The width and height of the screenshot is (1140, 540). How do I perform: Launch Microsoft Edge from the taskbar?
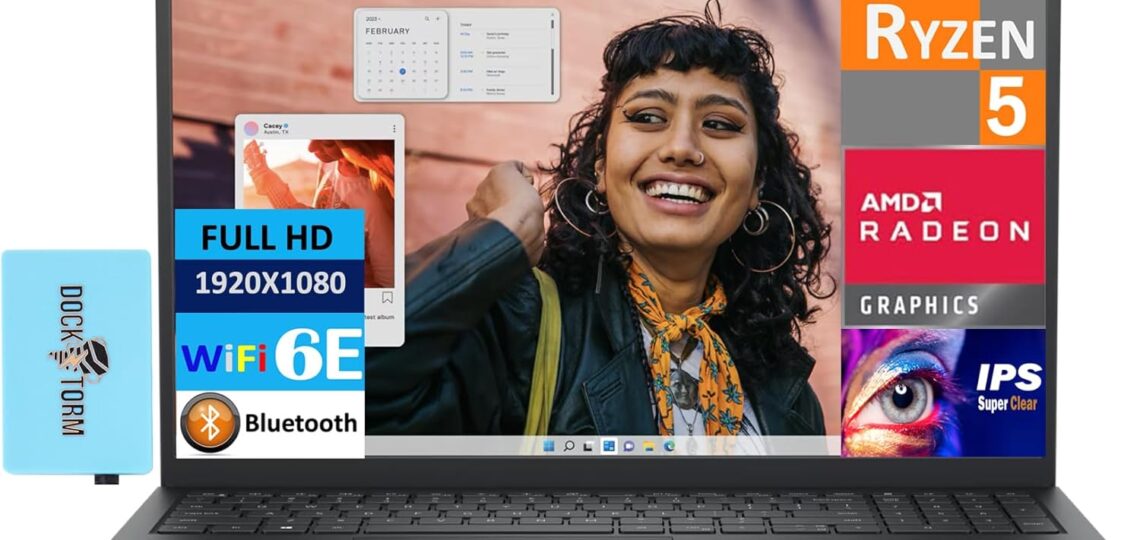(x=669, y=446)
